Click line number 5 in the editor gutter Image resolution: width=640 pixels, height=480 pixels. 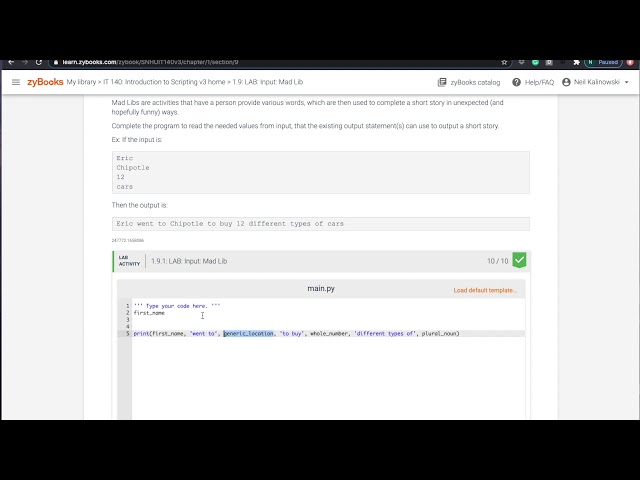[127, 334]
